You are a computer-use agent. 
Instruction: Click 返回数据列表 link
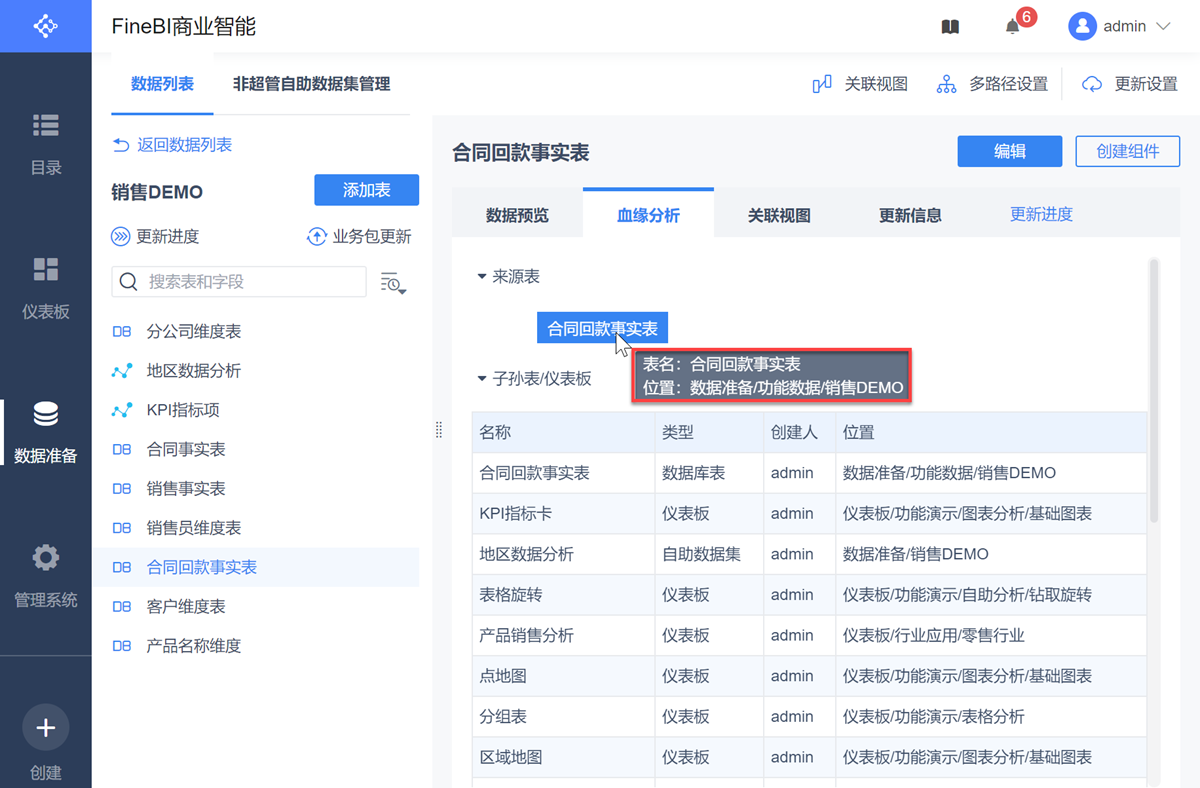click(x=185, y=145)
